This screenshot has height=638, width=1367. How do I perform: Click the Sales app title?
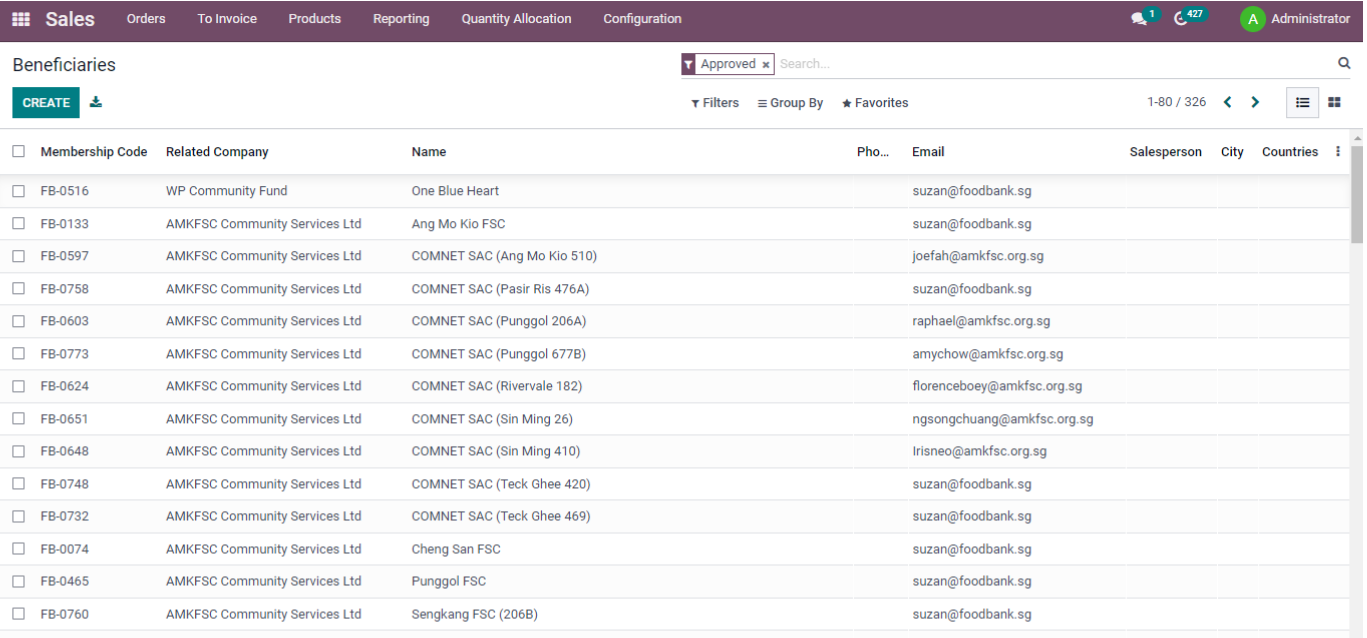pyautogui.click(x=70, y=19)
